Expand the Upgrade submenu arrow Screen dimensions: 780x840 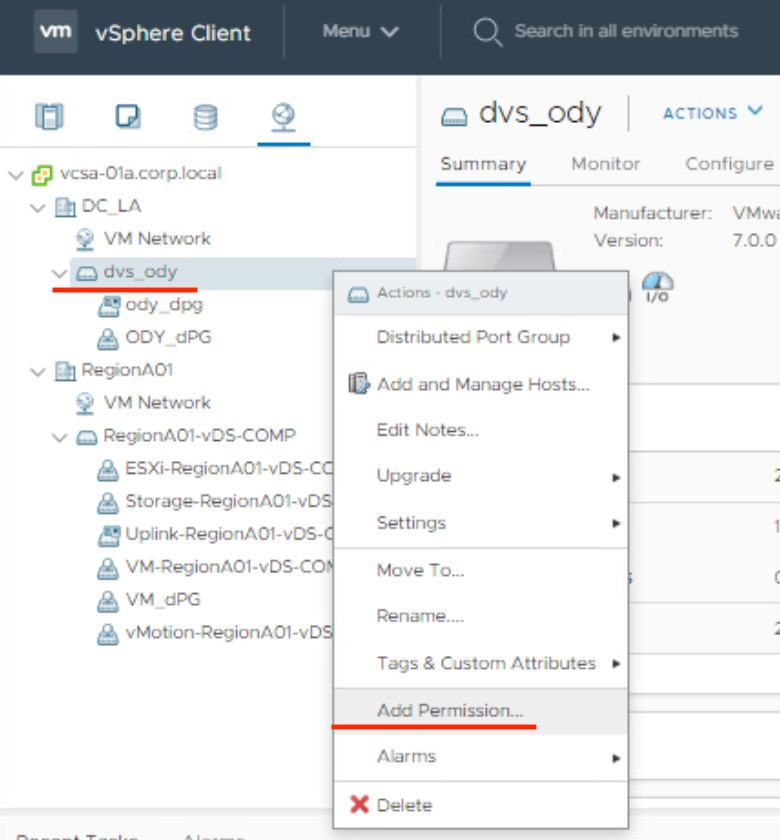pyautogui.click(x=616, y=477)
